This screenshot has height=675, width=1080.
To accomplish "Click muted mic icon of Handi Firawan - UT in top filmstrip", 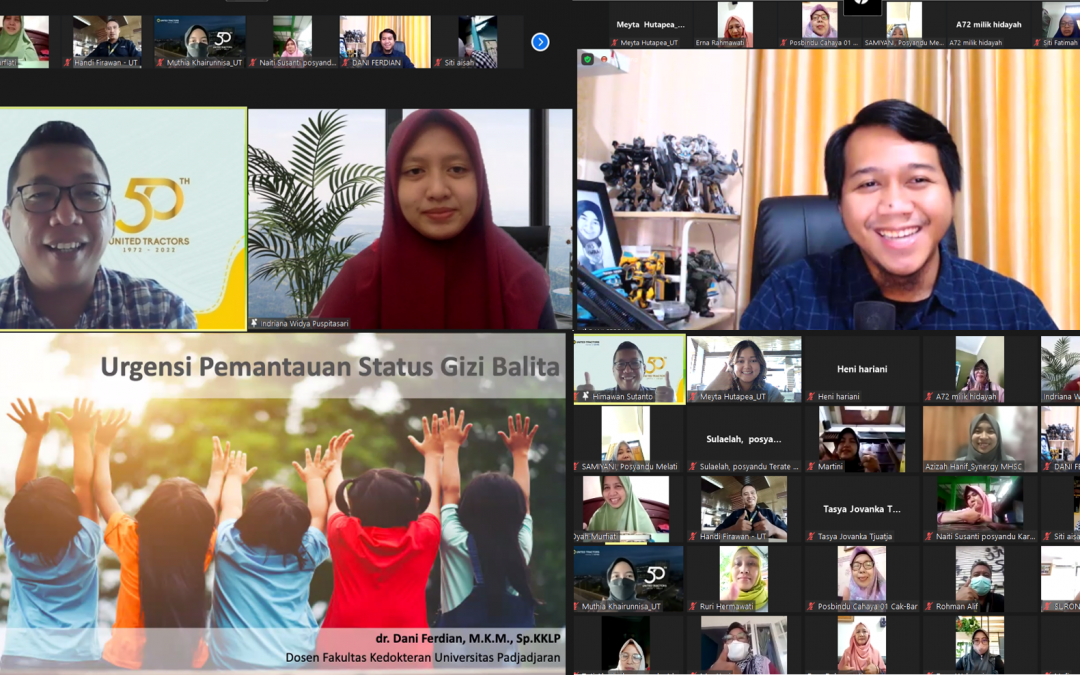I will tap(68, 63).
